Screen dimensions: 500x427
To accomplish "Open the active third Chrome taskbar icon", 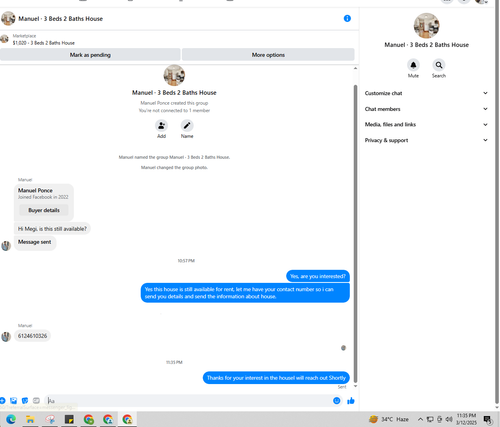I will [x=127, y=419].
